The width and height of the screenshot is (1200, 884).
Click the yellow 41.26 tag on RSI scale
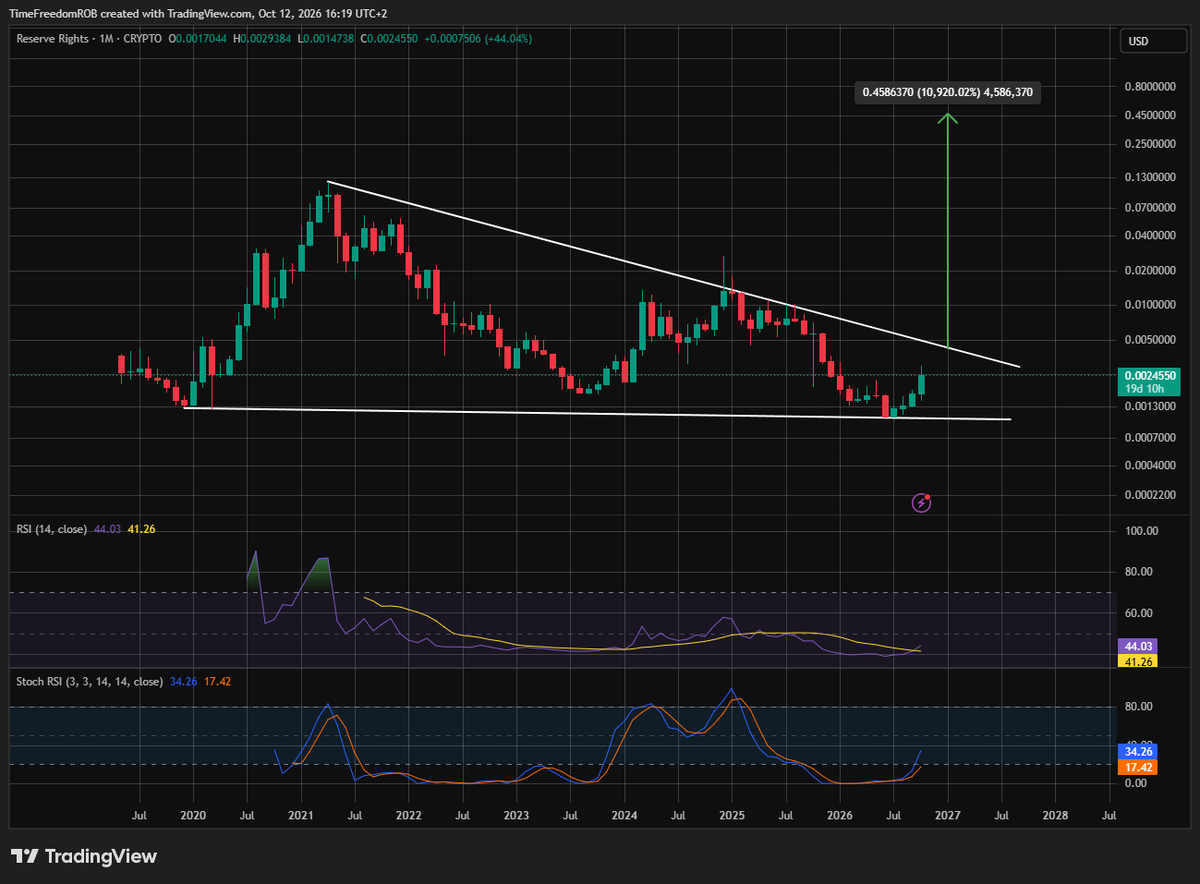1138,662
